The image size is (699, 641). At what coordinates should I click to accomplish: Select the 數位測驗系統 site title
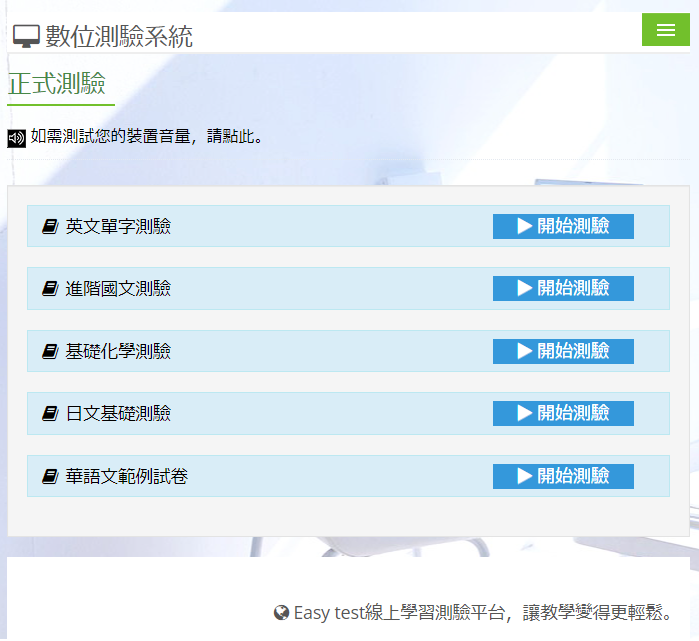pyautogui.click(x=119, y=37)
